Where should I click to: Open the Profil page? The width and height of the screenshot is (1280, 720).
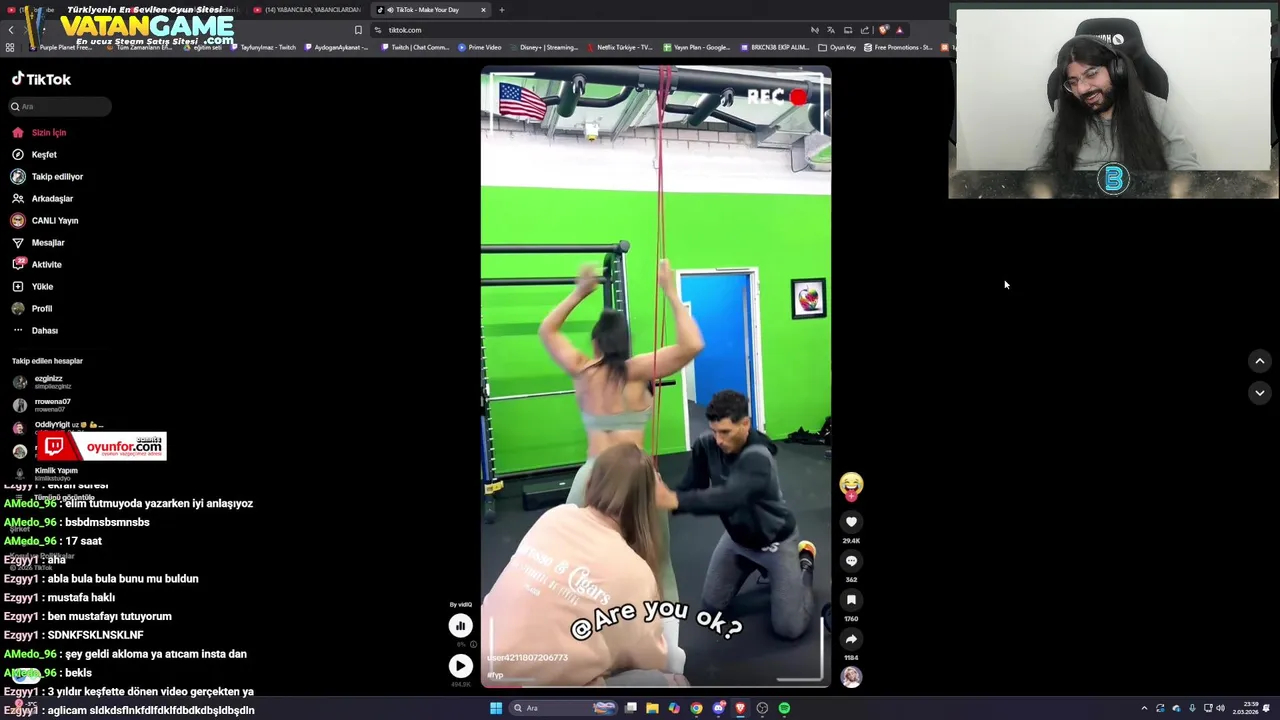pyautogui.click(x=32, y=308)
